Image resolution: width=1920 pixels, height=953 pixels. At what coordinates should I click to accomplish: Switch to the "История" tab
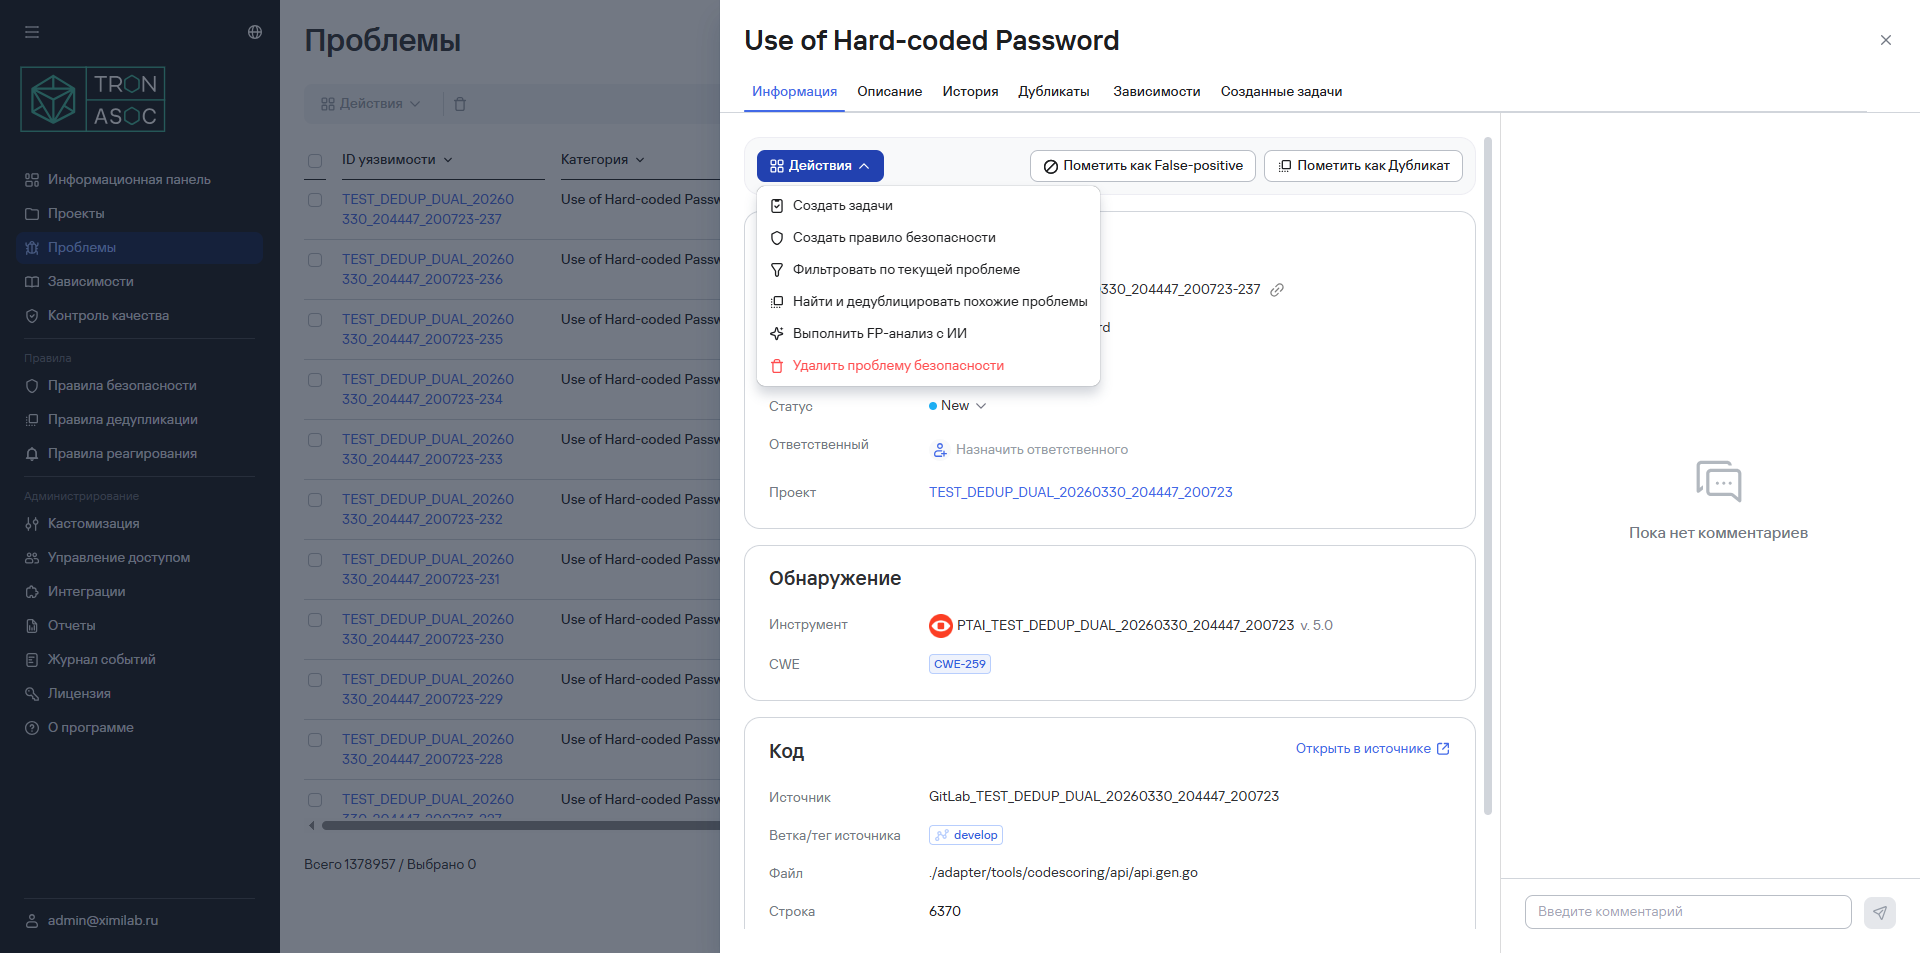[970, 92]
